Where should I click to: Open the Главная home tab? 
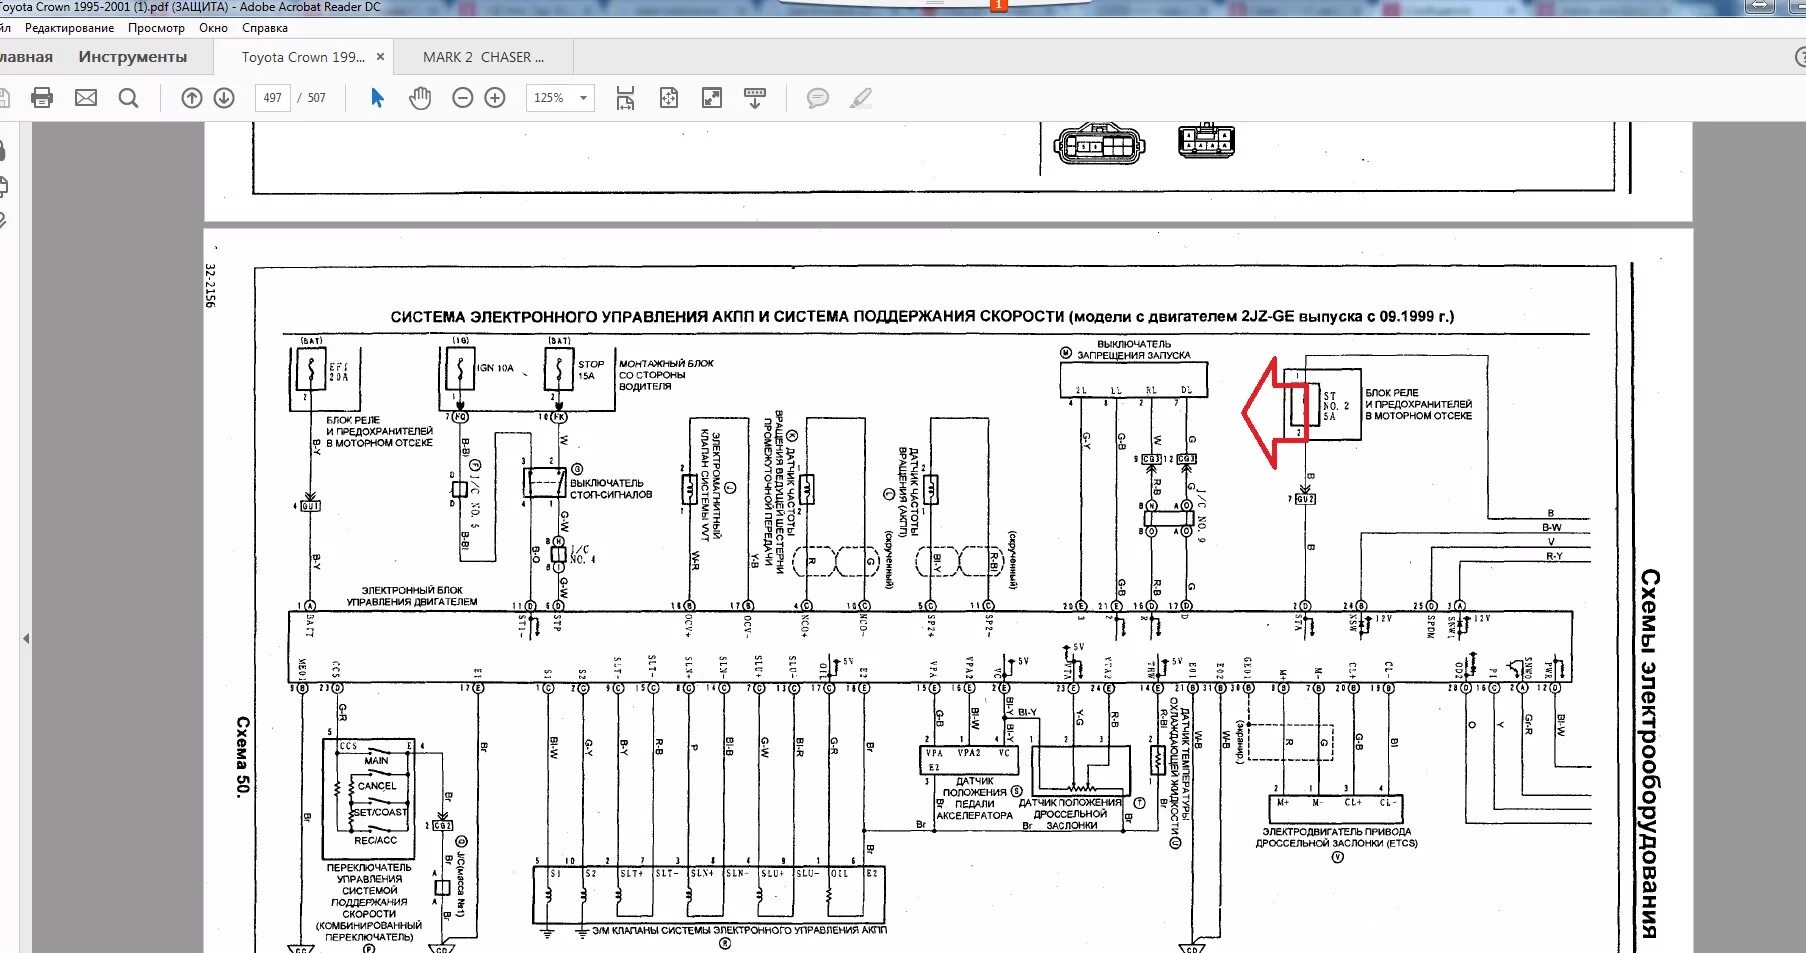[x=24, y=57]
